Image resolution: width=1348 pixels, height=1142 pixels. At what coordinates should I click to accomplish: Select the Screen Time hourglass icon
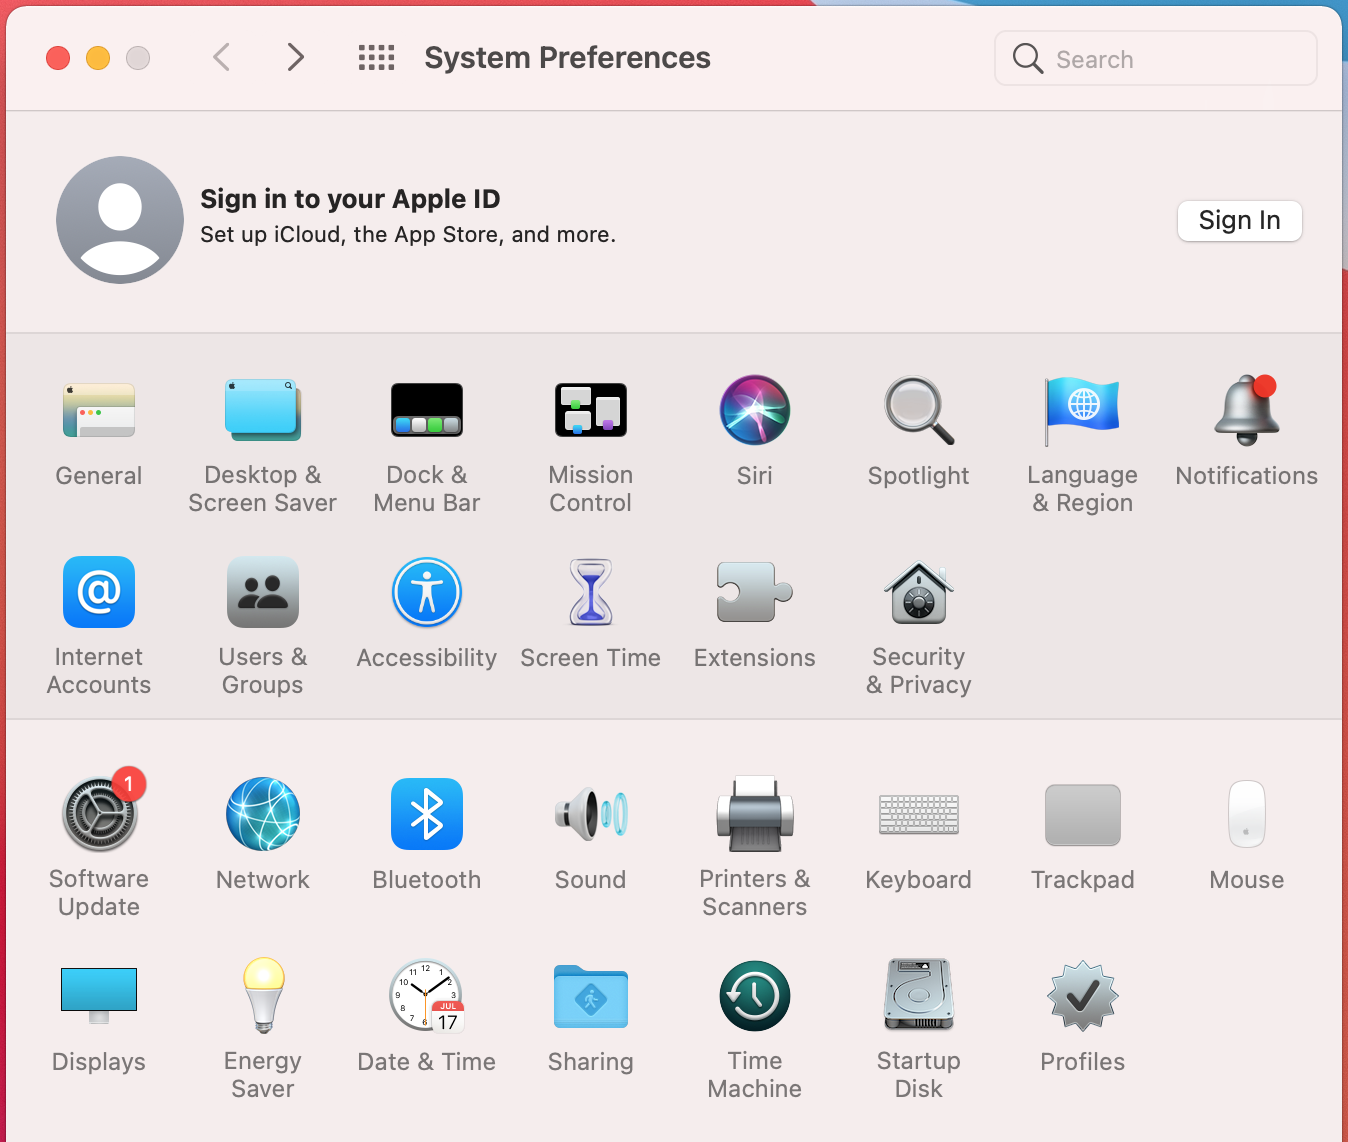coord(590,593)
